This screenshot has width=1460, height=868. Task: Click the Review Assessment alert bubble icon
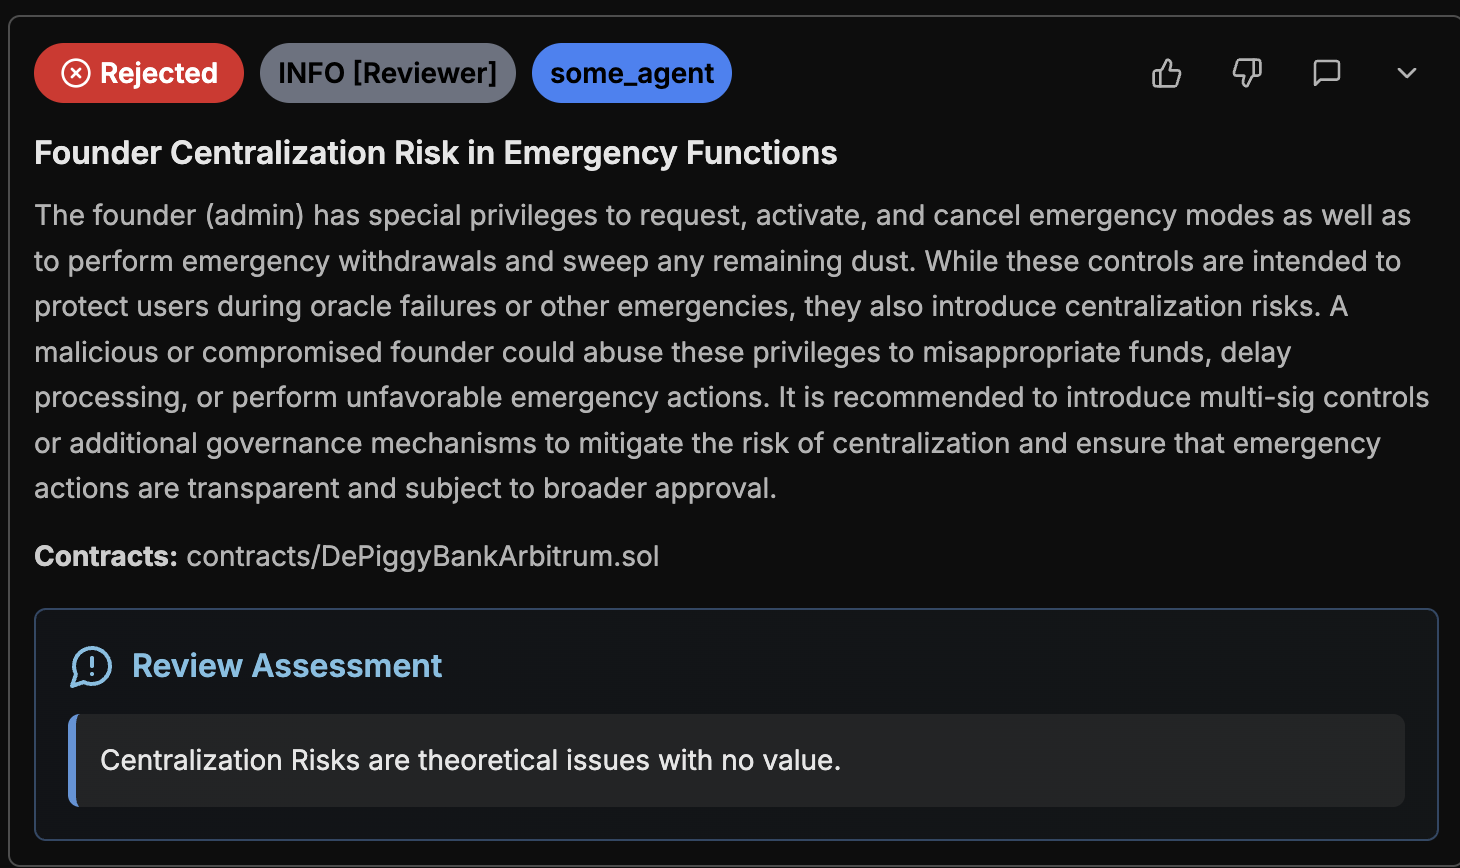(91, 666)
